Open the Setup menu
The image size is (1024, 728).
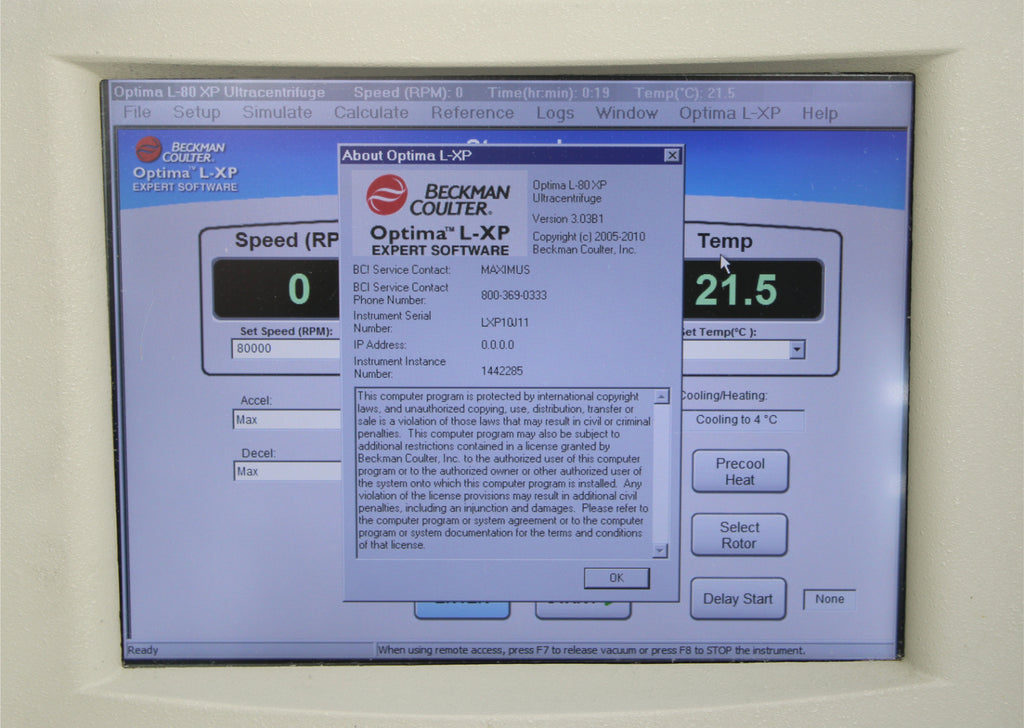point(197,112)
